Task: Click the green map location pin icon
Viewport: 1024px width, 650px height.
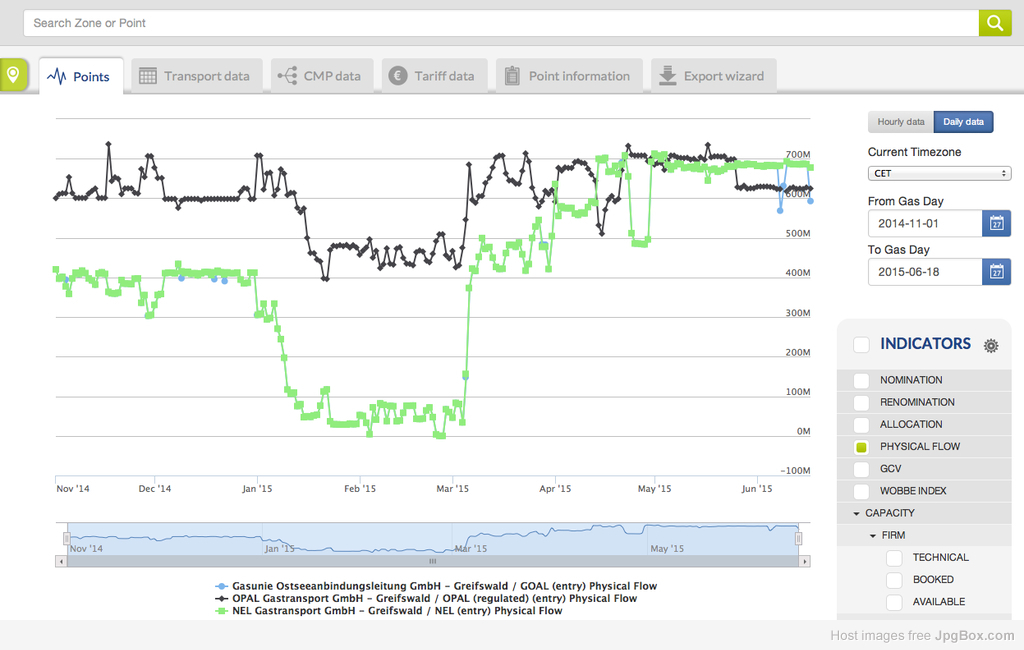Action: (13, 75)
